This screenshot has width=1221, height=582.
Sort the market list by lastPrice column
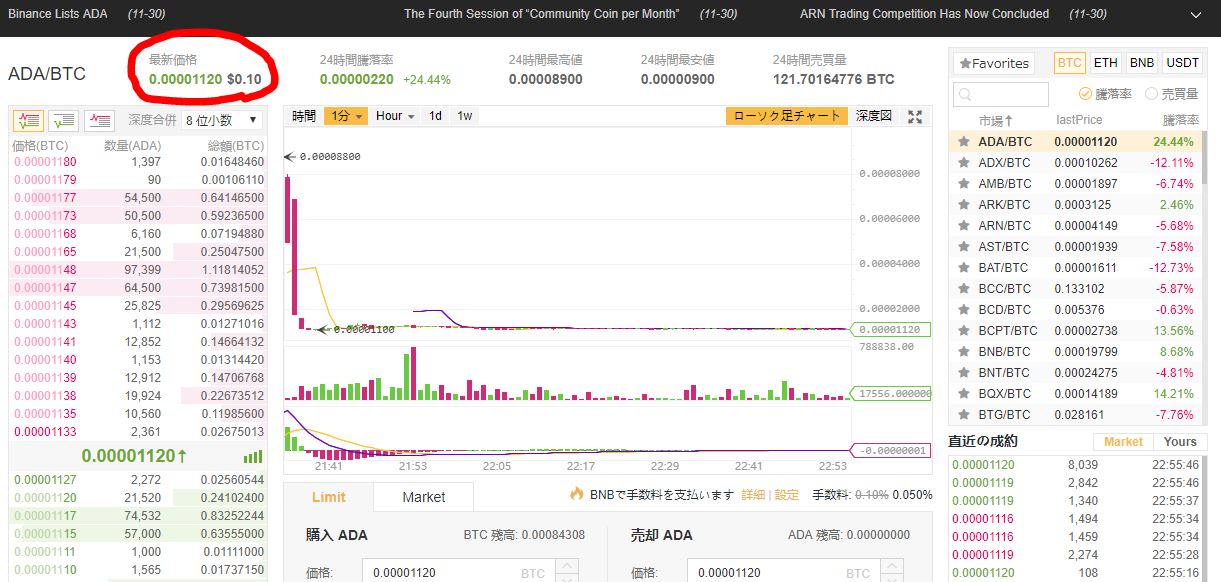(x=1079, y=120)
